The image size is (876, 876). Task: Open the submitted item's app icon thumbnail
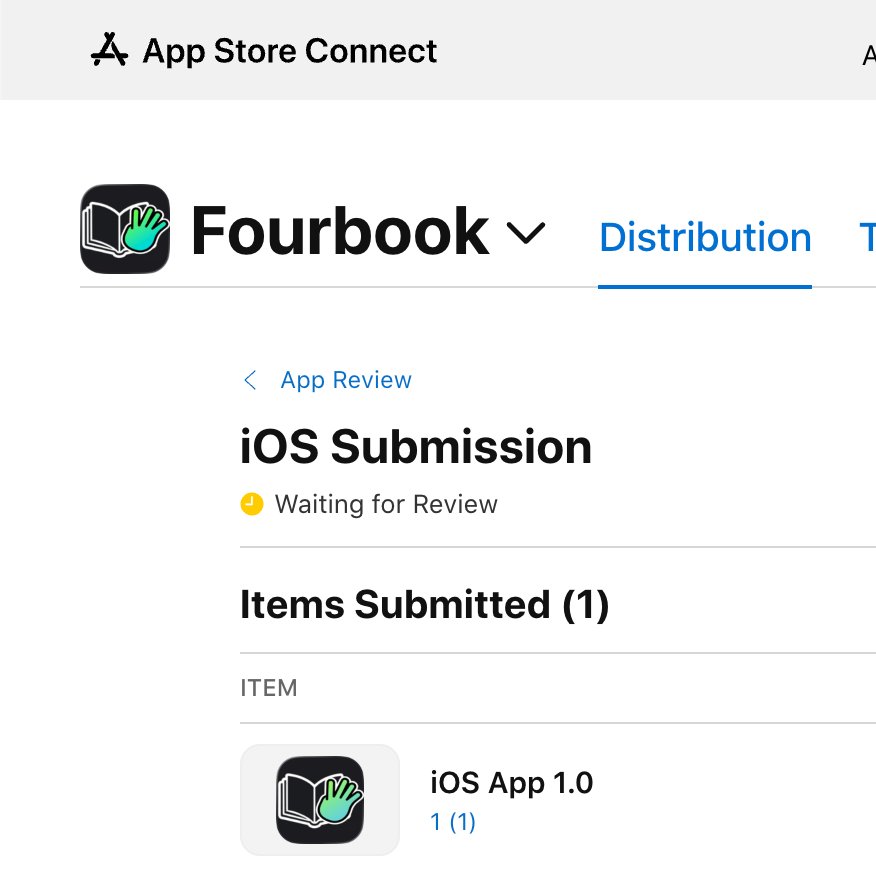pos(320,799)
